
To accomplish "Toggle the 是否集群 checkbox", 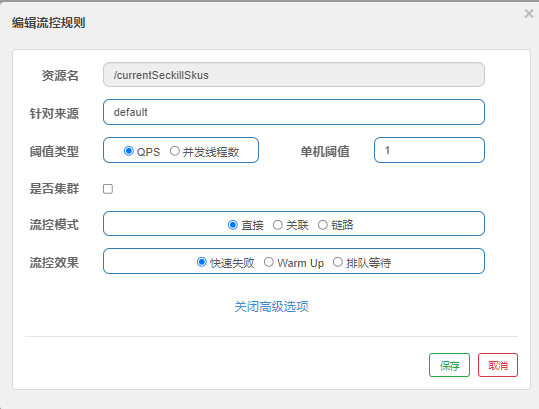I will coord(108,189).
